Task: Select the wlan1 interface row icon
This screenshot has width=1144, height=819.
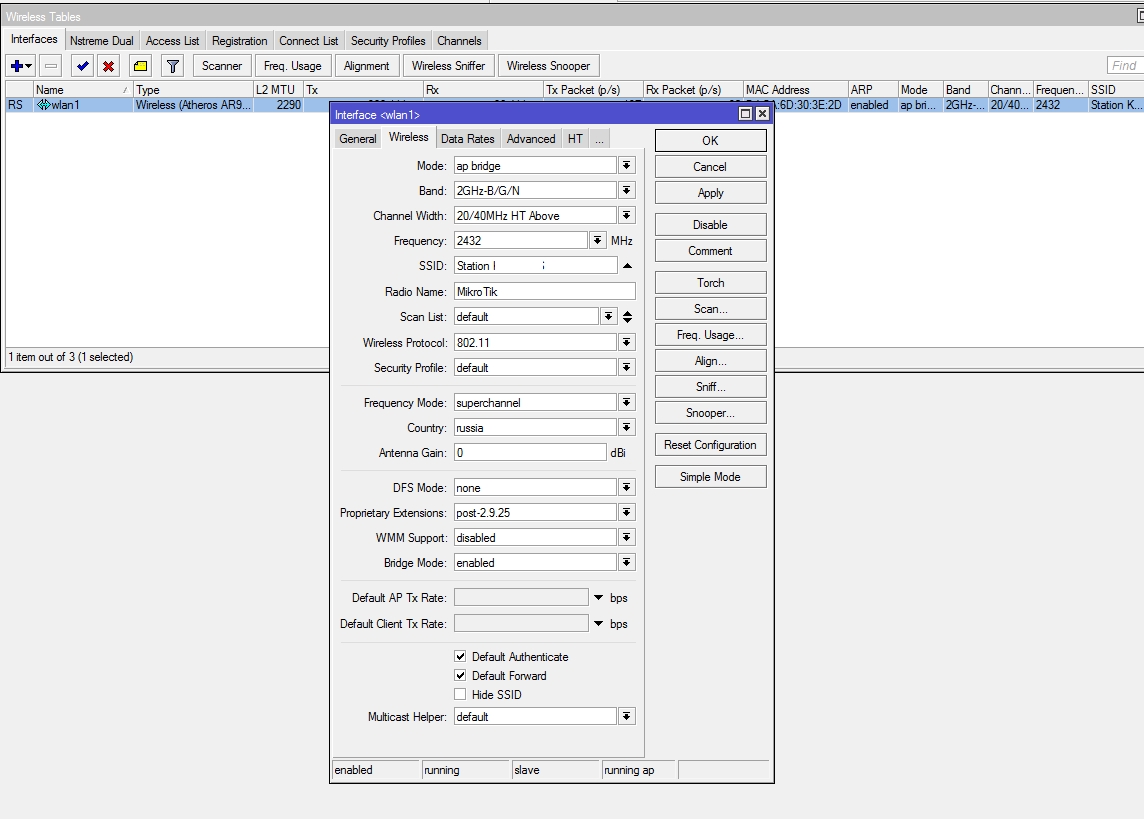Action: click(43, 105)
